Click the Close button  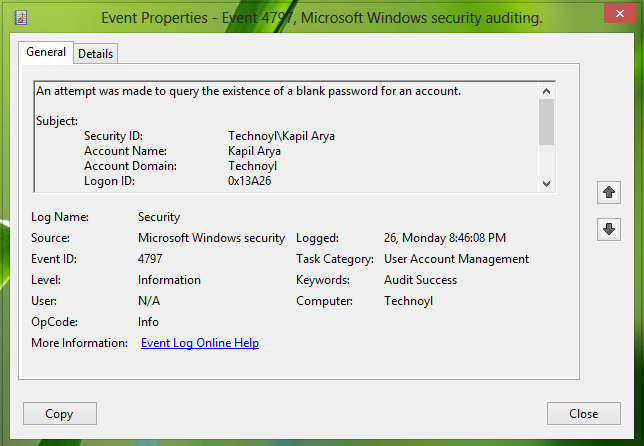click(x=583, y=413)
